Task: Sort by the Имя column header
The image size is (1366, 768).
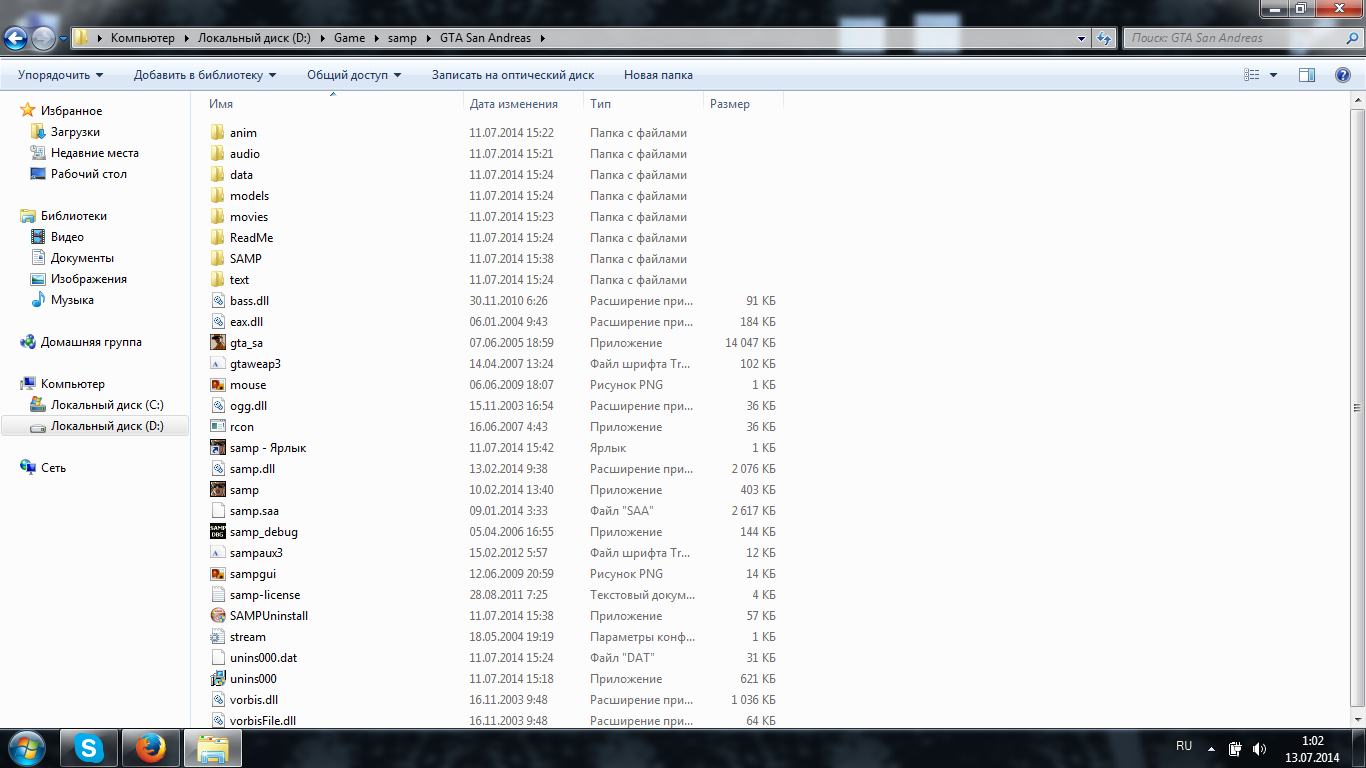Action: coord(221,104)
